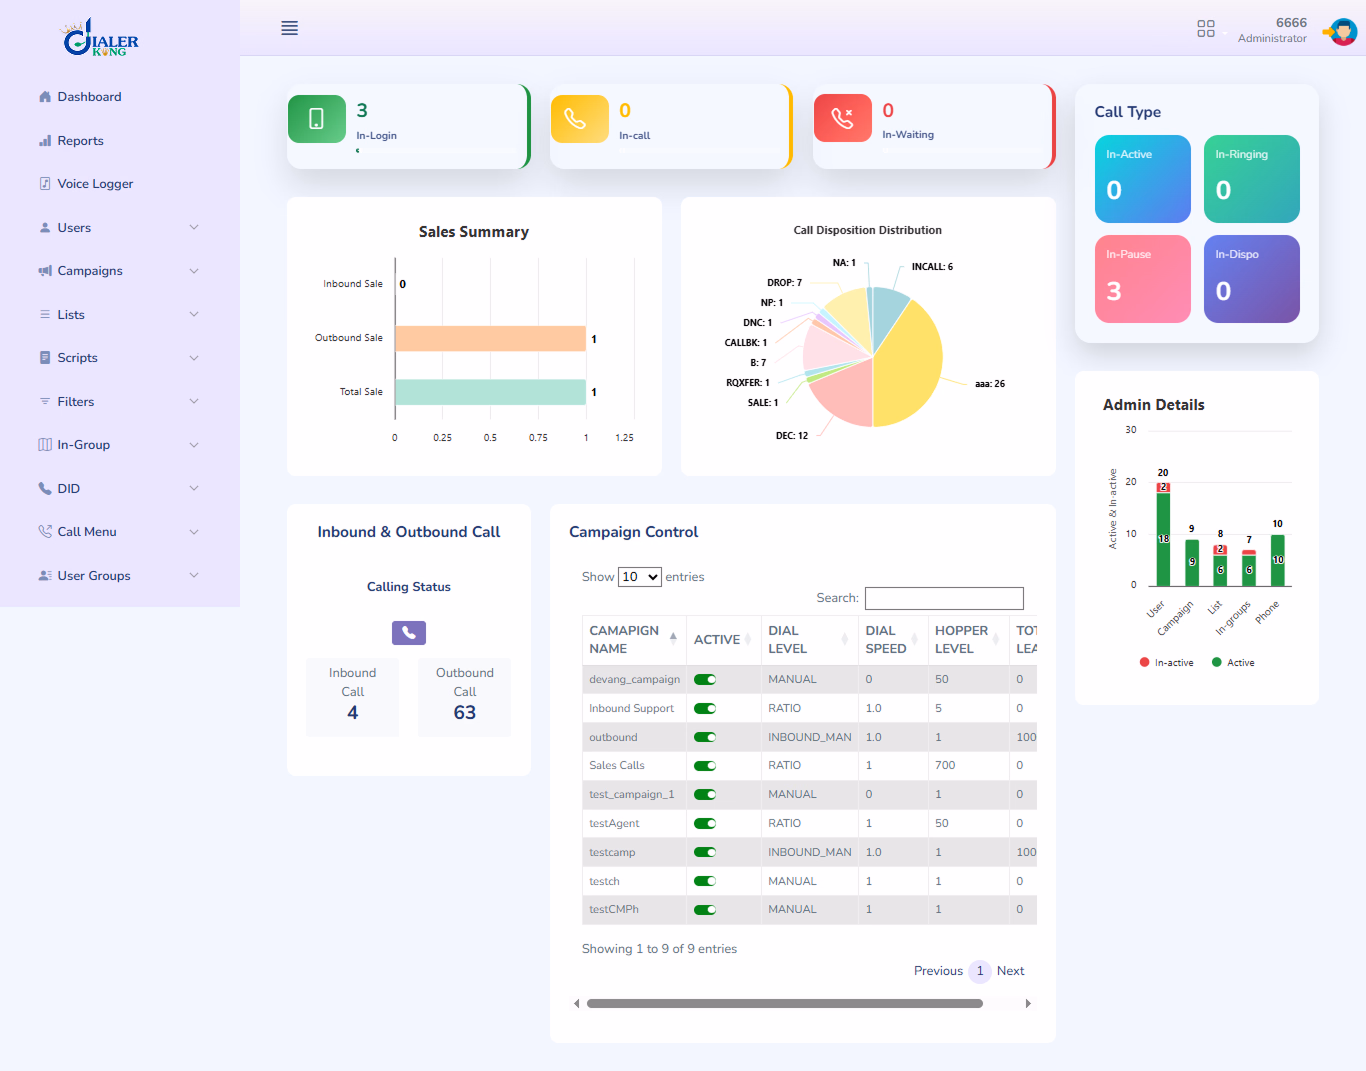
Task: Expand the Users menu chevron
Action: (194, 228)
